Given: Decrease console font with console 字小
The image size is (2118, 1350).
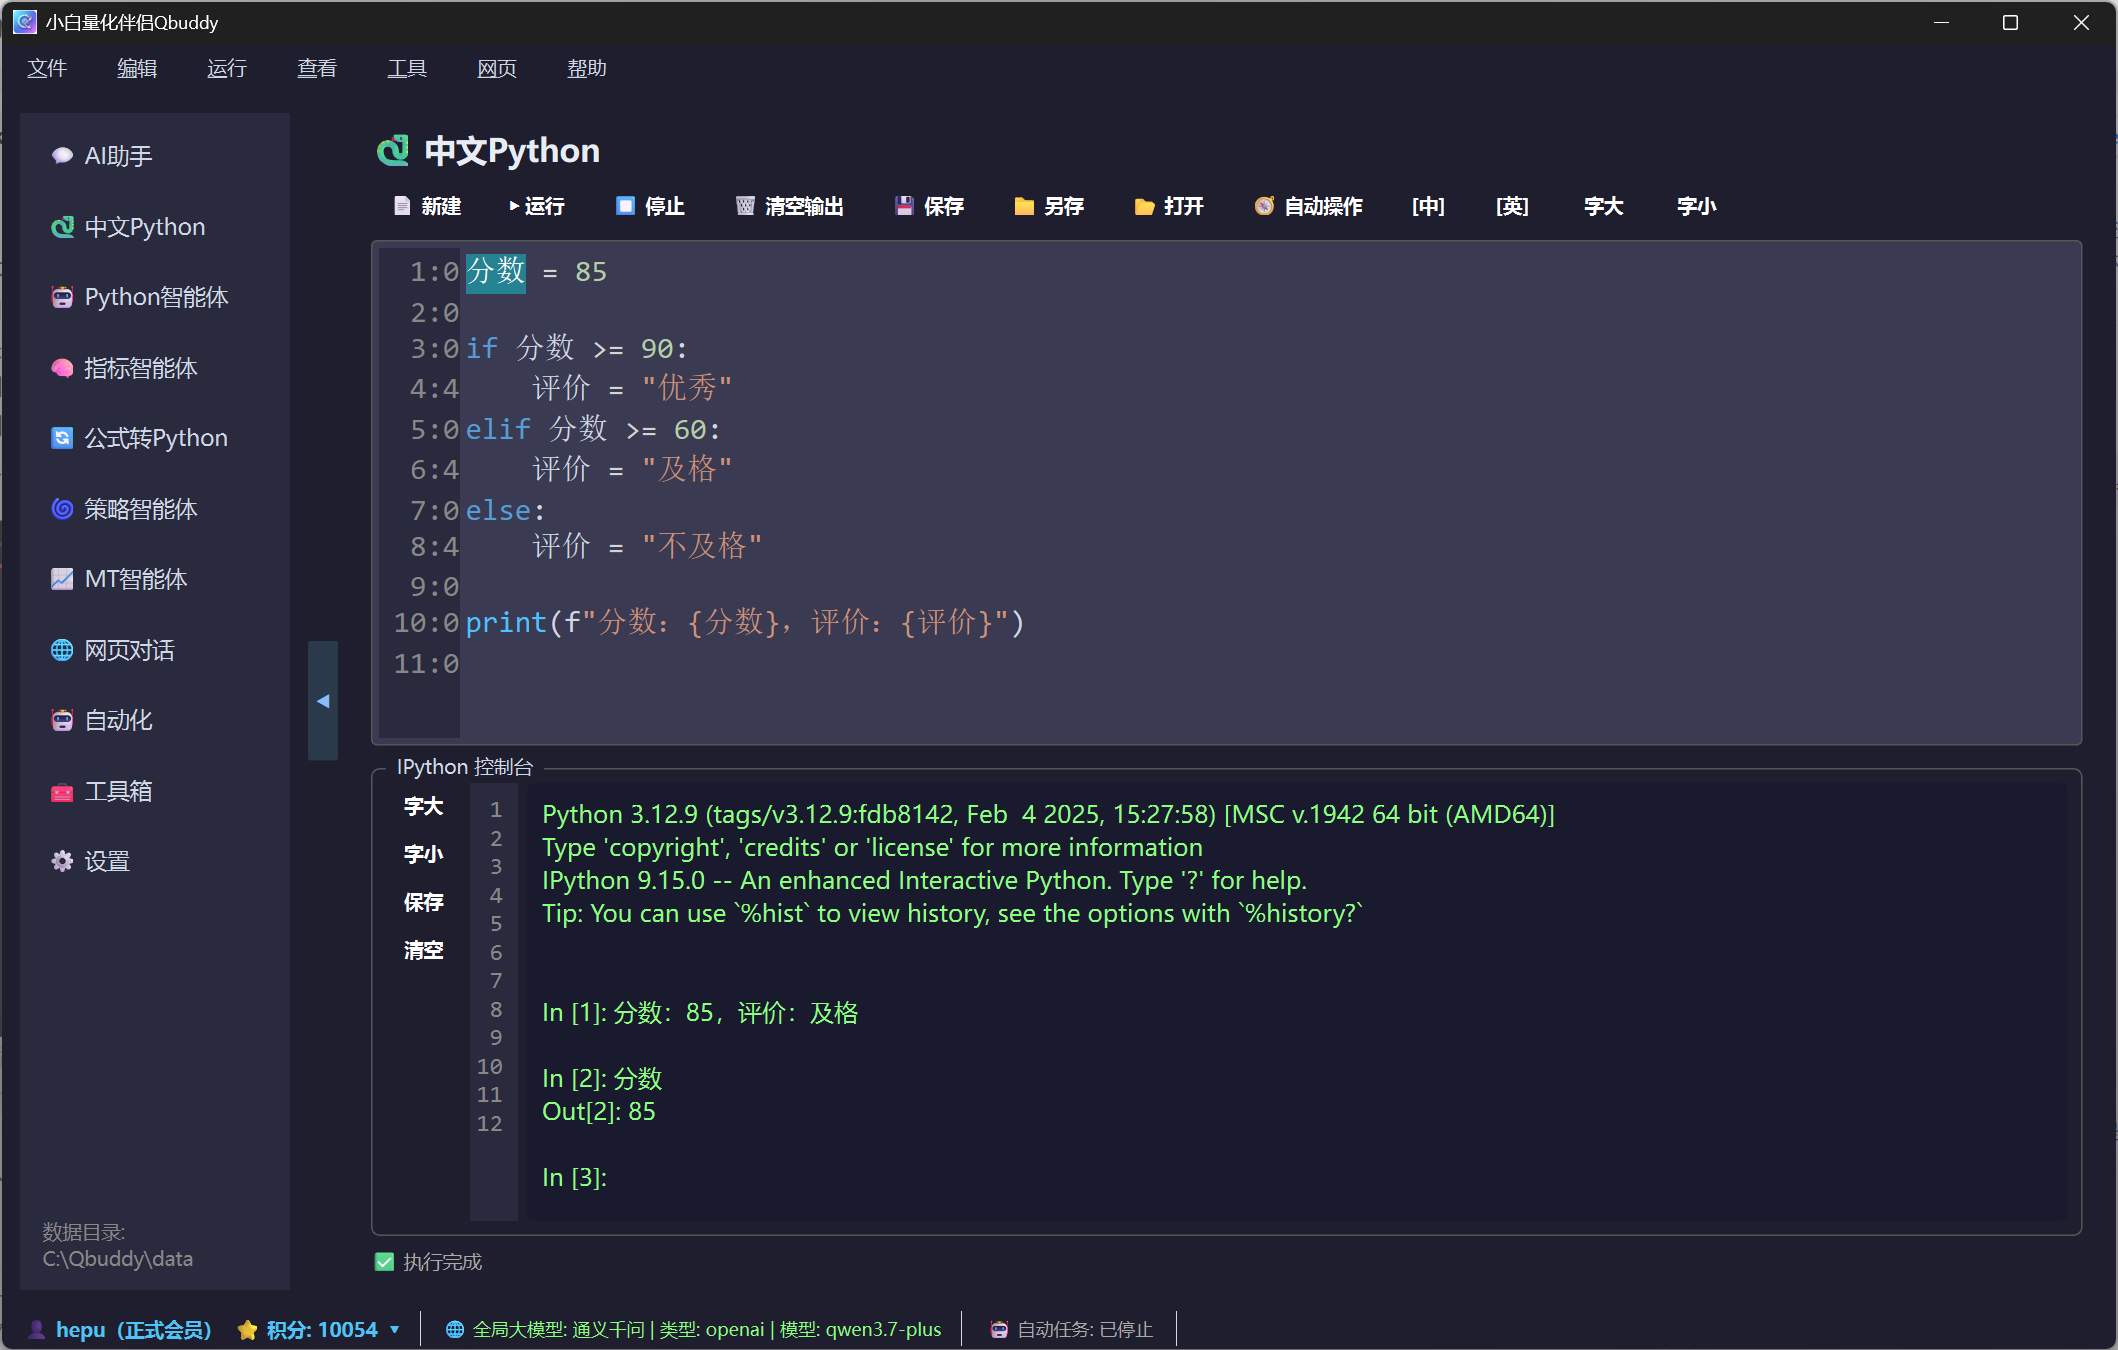Looking at the screenshot, I should (424, 854).
